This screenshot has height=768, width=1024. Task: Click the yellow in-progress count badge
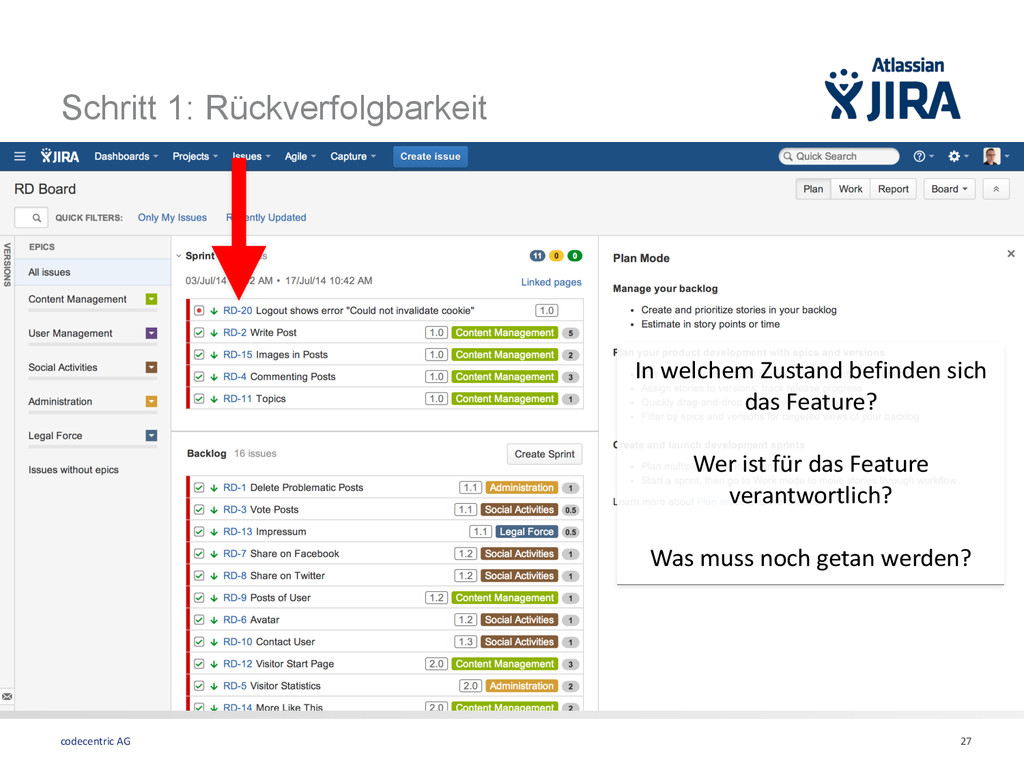tap(556, 256)
